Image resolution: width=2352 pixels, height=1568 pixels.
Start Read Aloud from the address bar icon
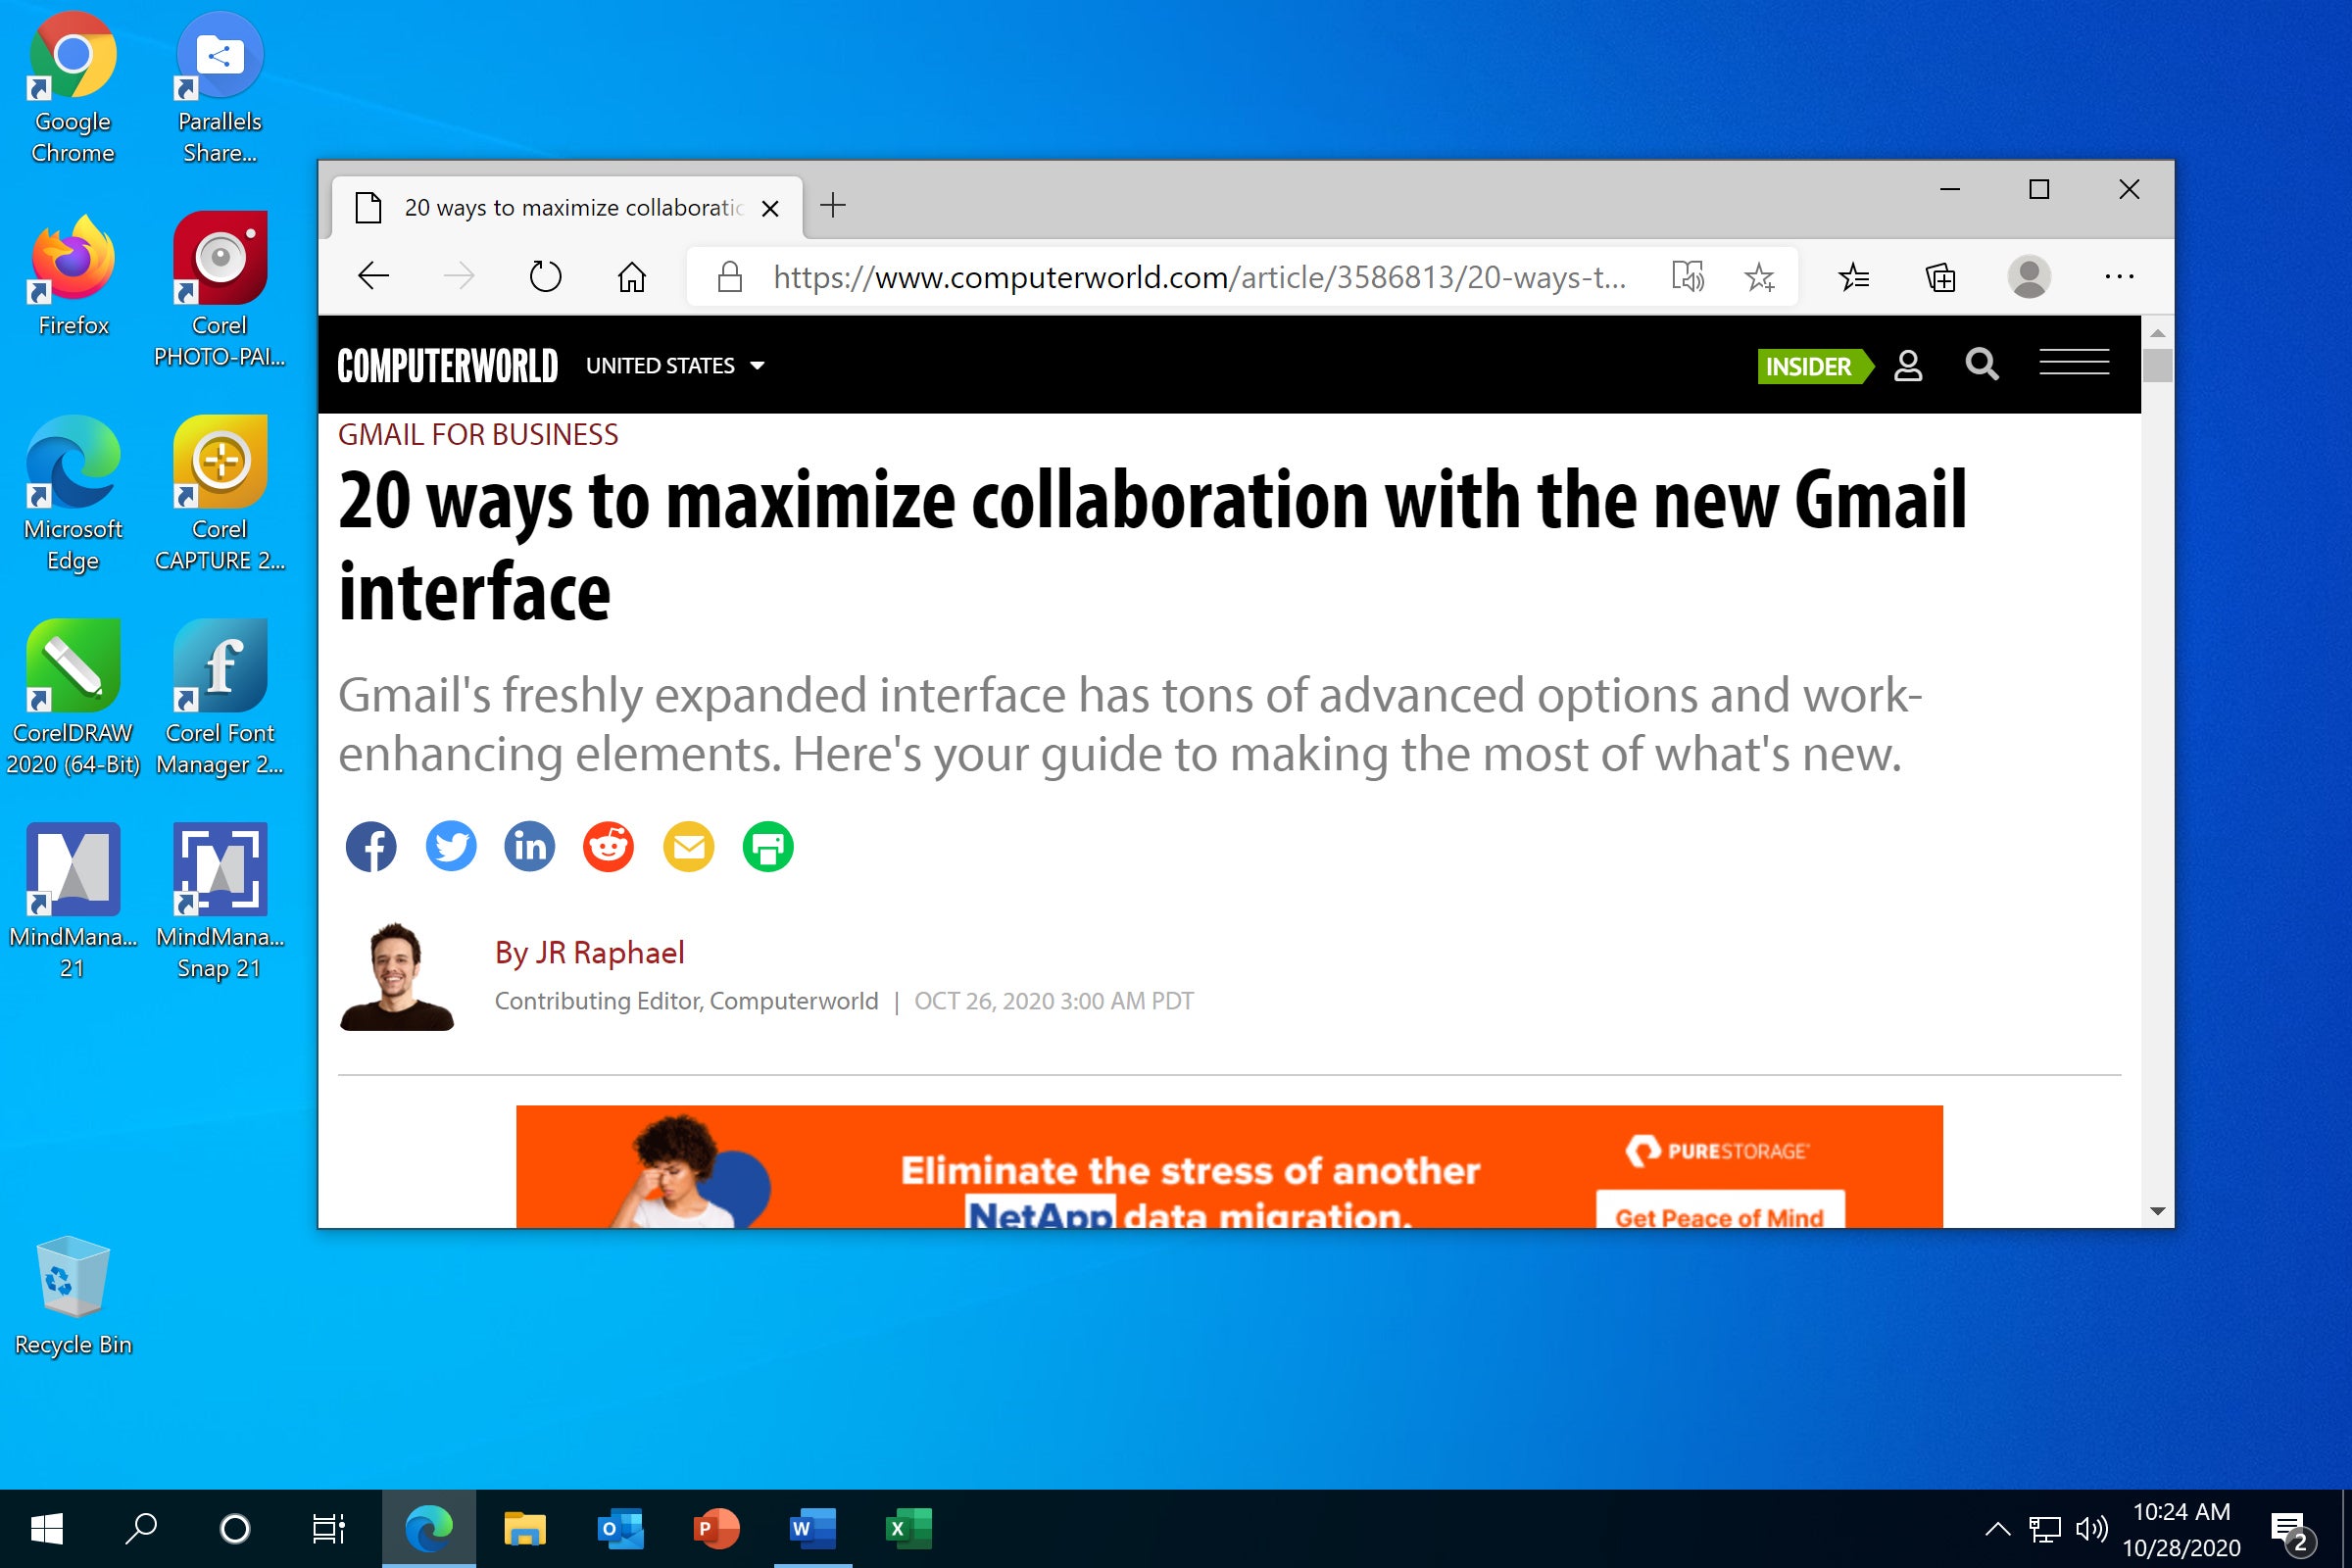point(1688,276)
